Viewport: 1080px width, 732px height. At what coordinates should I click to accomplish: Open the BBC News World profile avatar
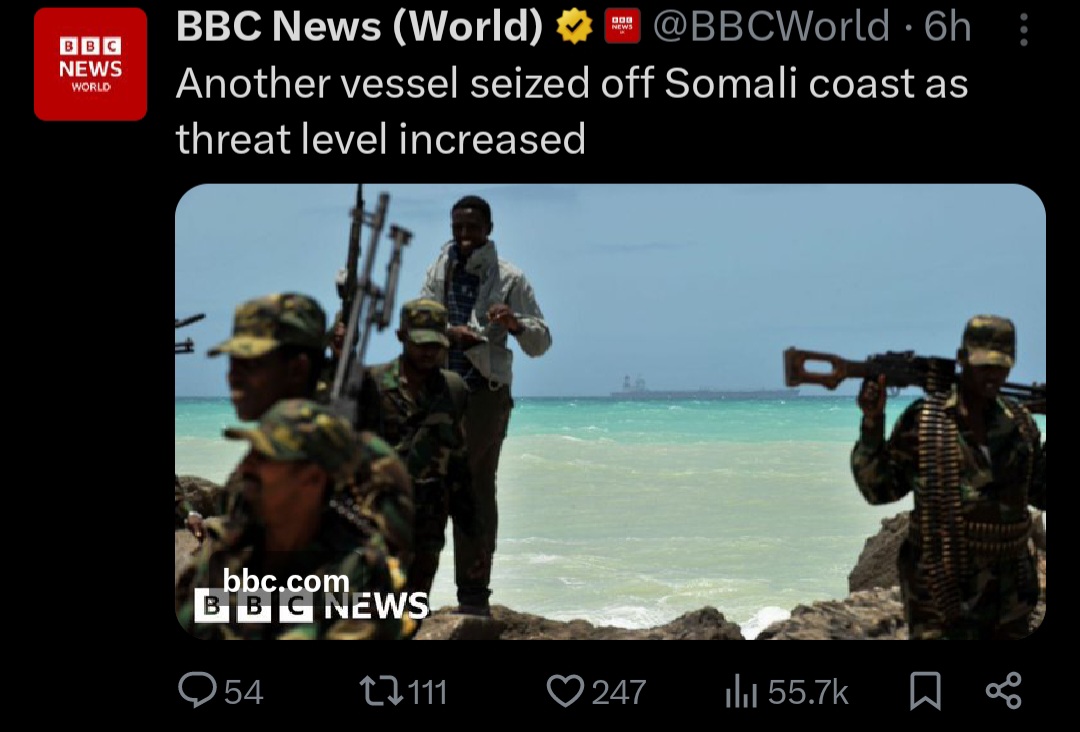(x=90, y=64)
